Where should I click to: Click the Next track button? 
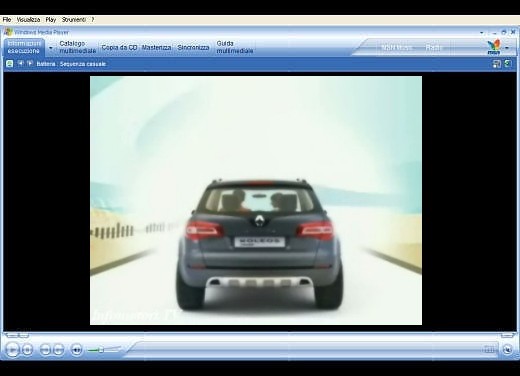coord(58,349)
